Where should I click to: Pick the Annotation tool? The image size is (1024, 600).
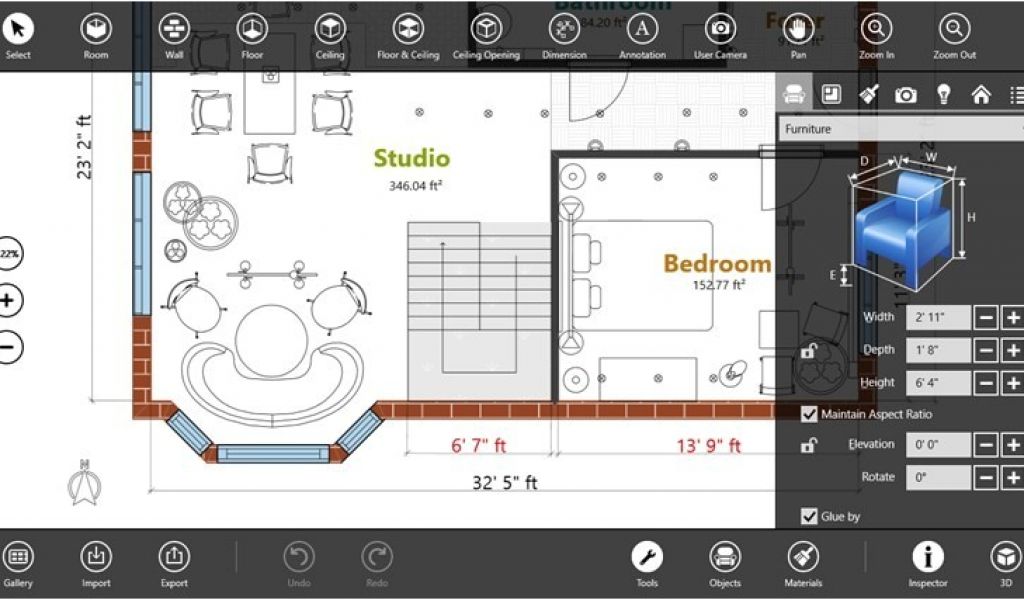pyautogui.click(x=642, y=29)
